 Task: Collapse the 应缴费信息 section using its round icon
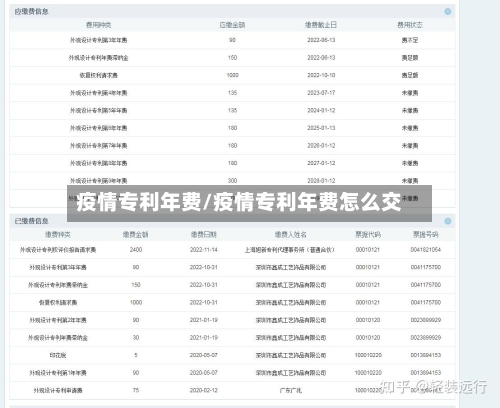click(x=448, y=12)
